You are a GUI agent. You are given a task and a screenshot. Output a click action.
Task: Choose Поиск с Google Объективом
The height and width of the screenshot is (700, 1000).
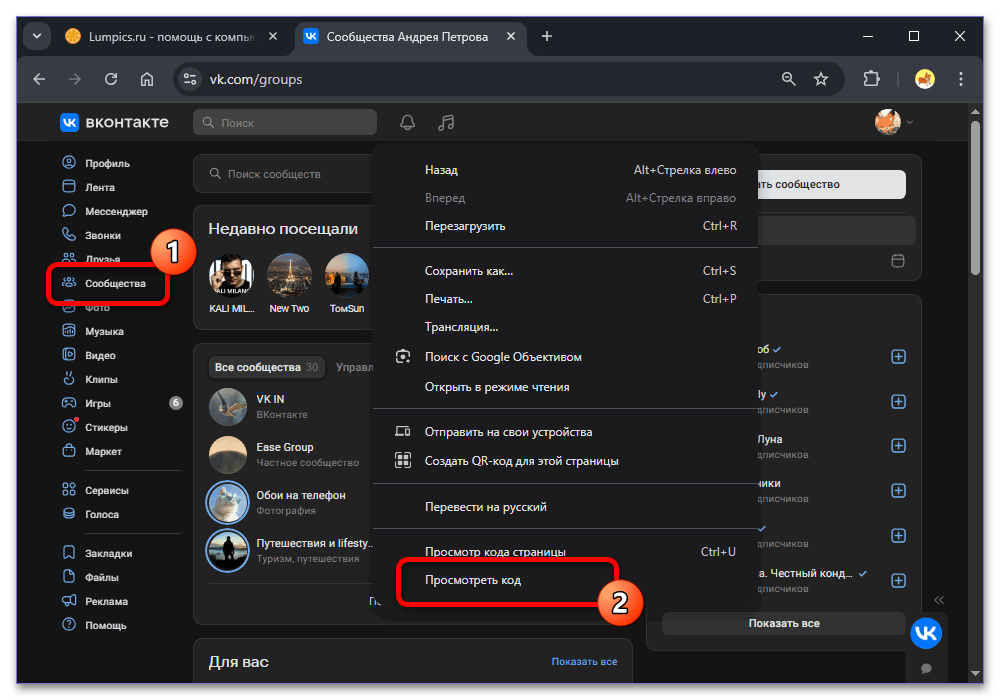(x=565, y=357)
